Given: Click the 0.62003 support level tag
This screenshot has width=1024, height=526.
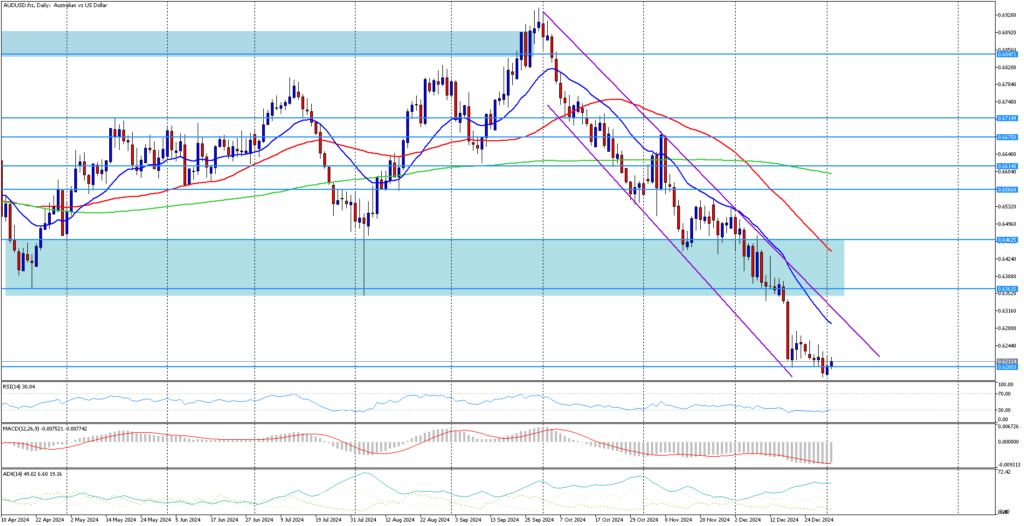Looking at the screenshot, I should [1006, 367].
